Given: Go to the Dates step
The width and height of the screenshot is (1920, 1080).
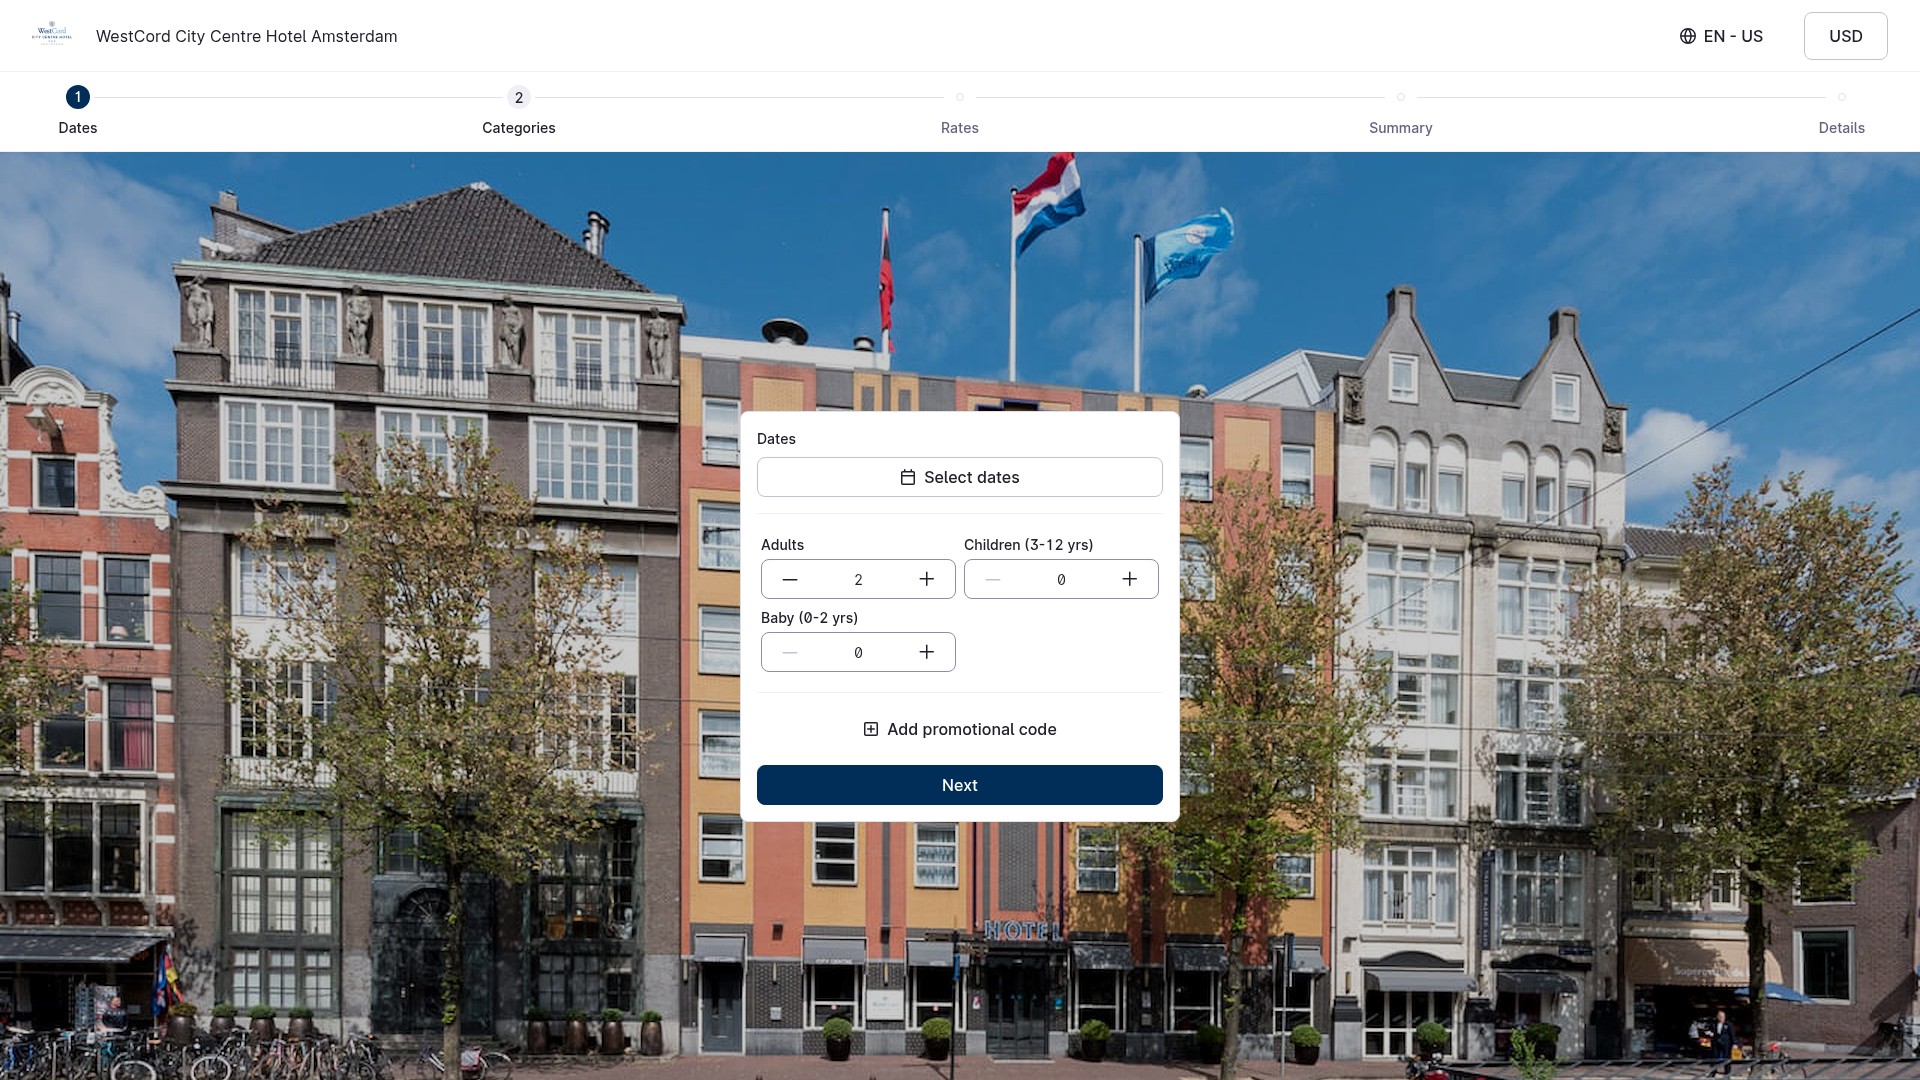Looking at the screenshot, I should [78, 110].
